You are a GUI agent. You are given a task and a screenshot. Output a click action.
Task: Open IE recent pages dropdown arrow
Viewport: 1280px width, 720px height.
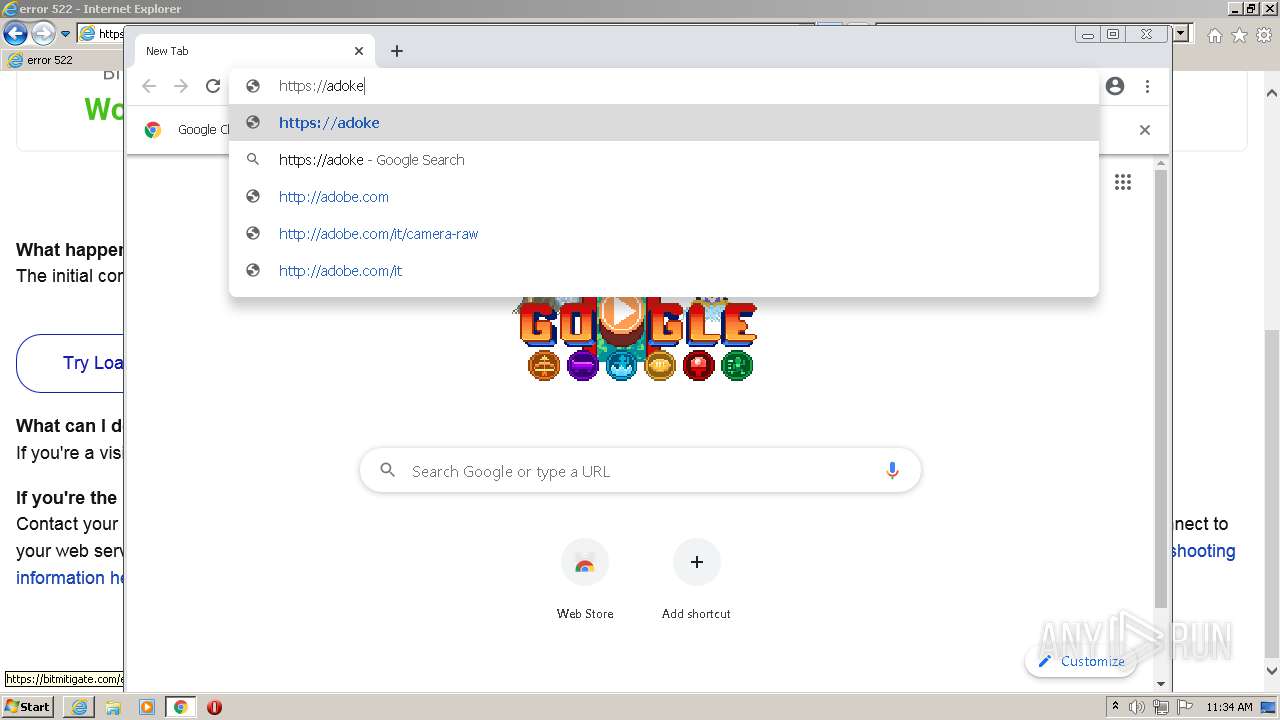click(x=65, y=34)
